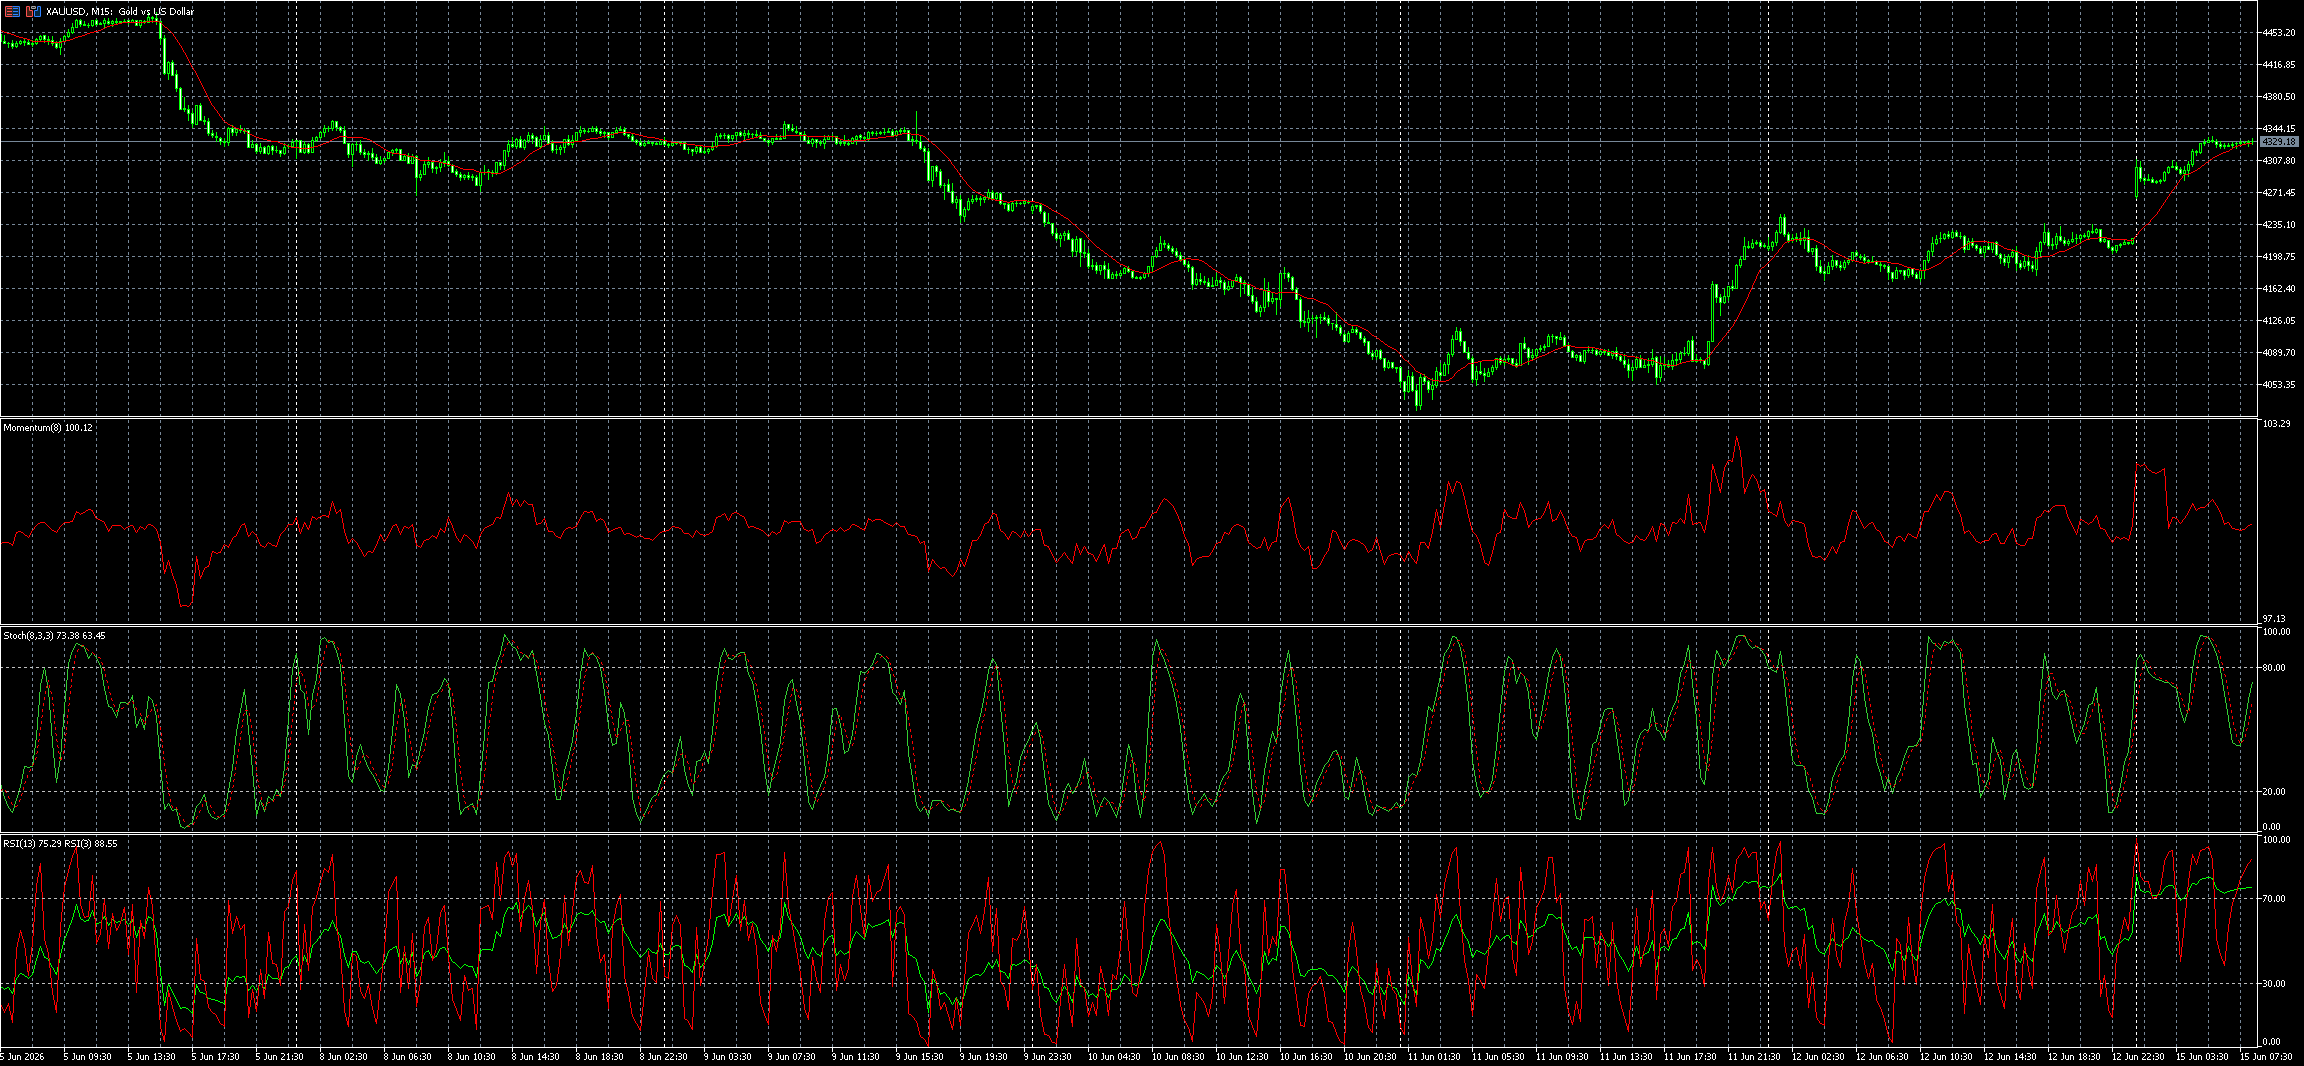Click time axis label 5 Jun 2026
The height and width of the screenshot is (1066, 2304).
(x=22, y=1056)
